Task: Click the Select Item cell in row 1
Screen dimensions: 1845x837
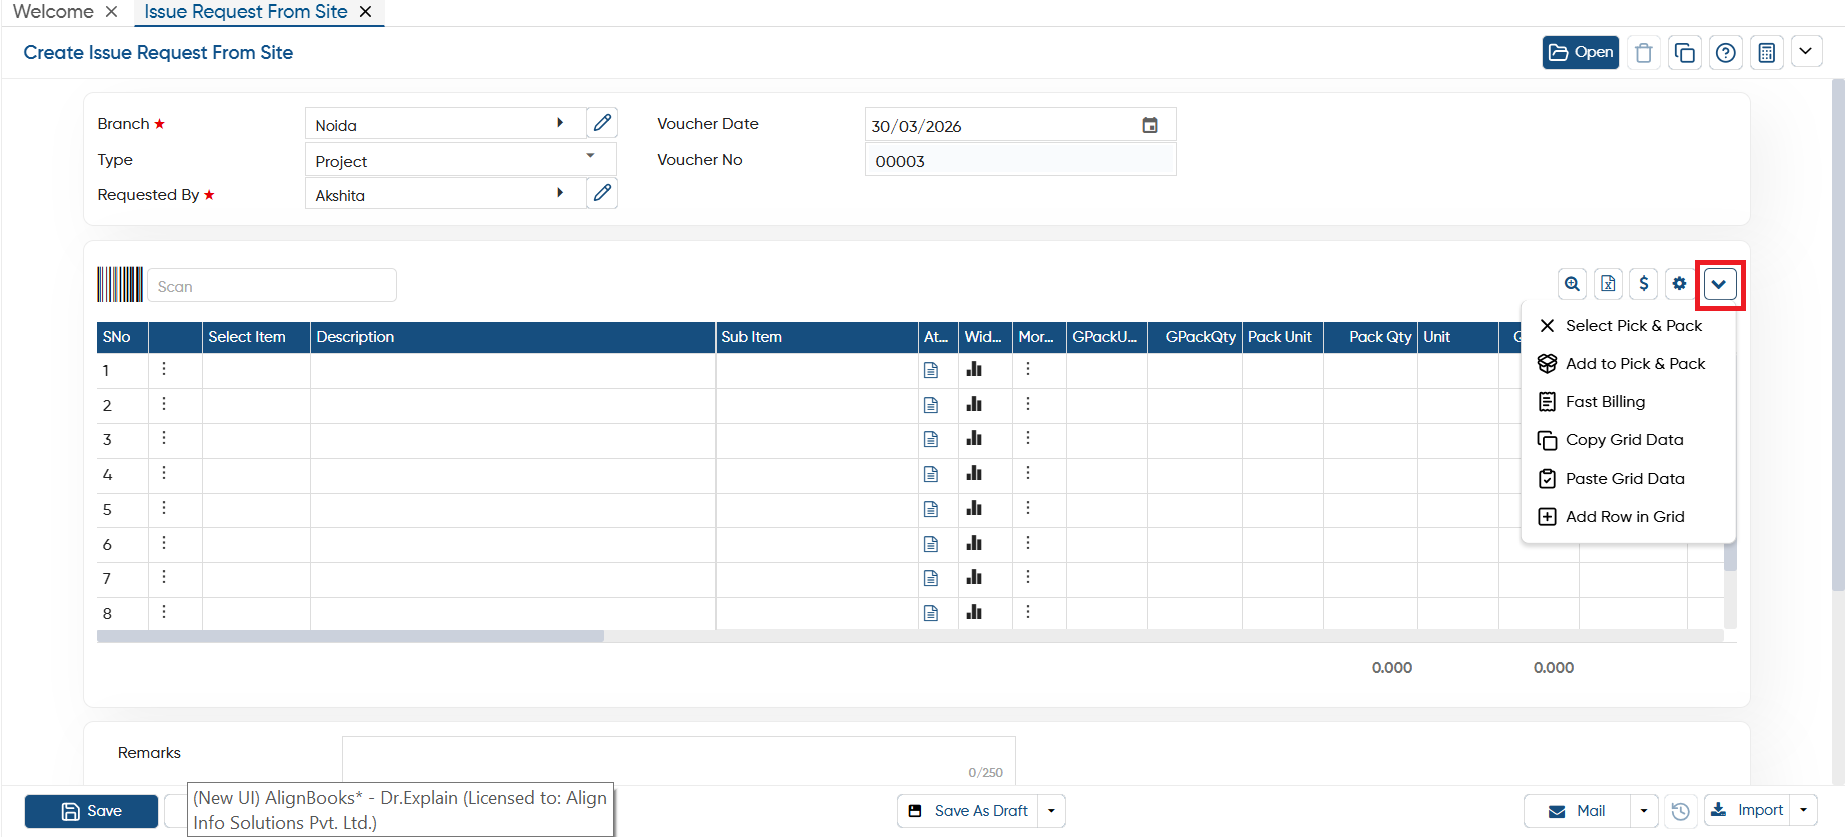Action: [256, 370]
